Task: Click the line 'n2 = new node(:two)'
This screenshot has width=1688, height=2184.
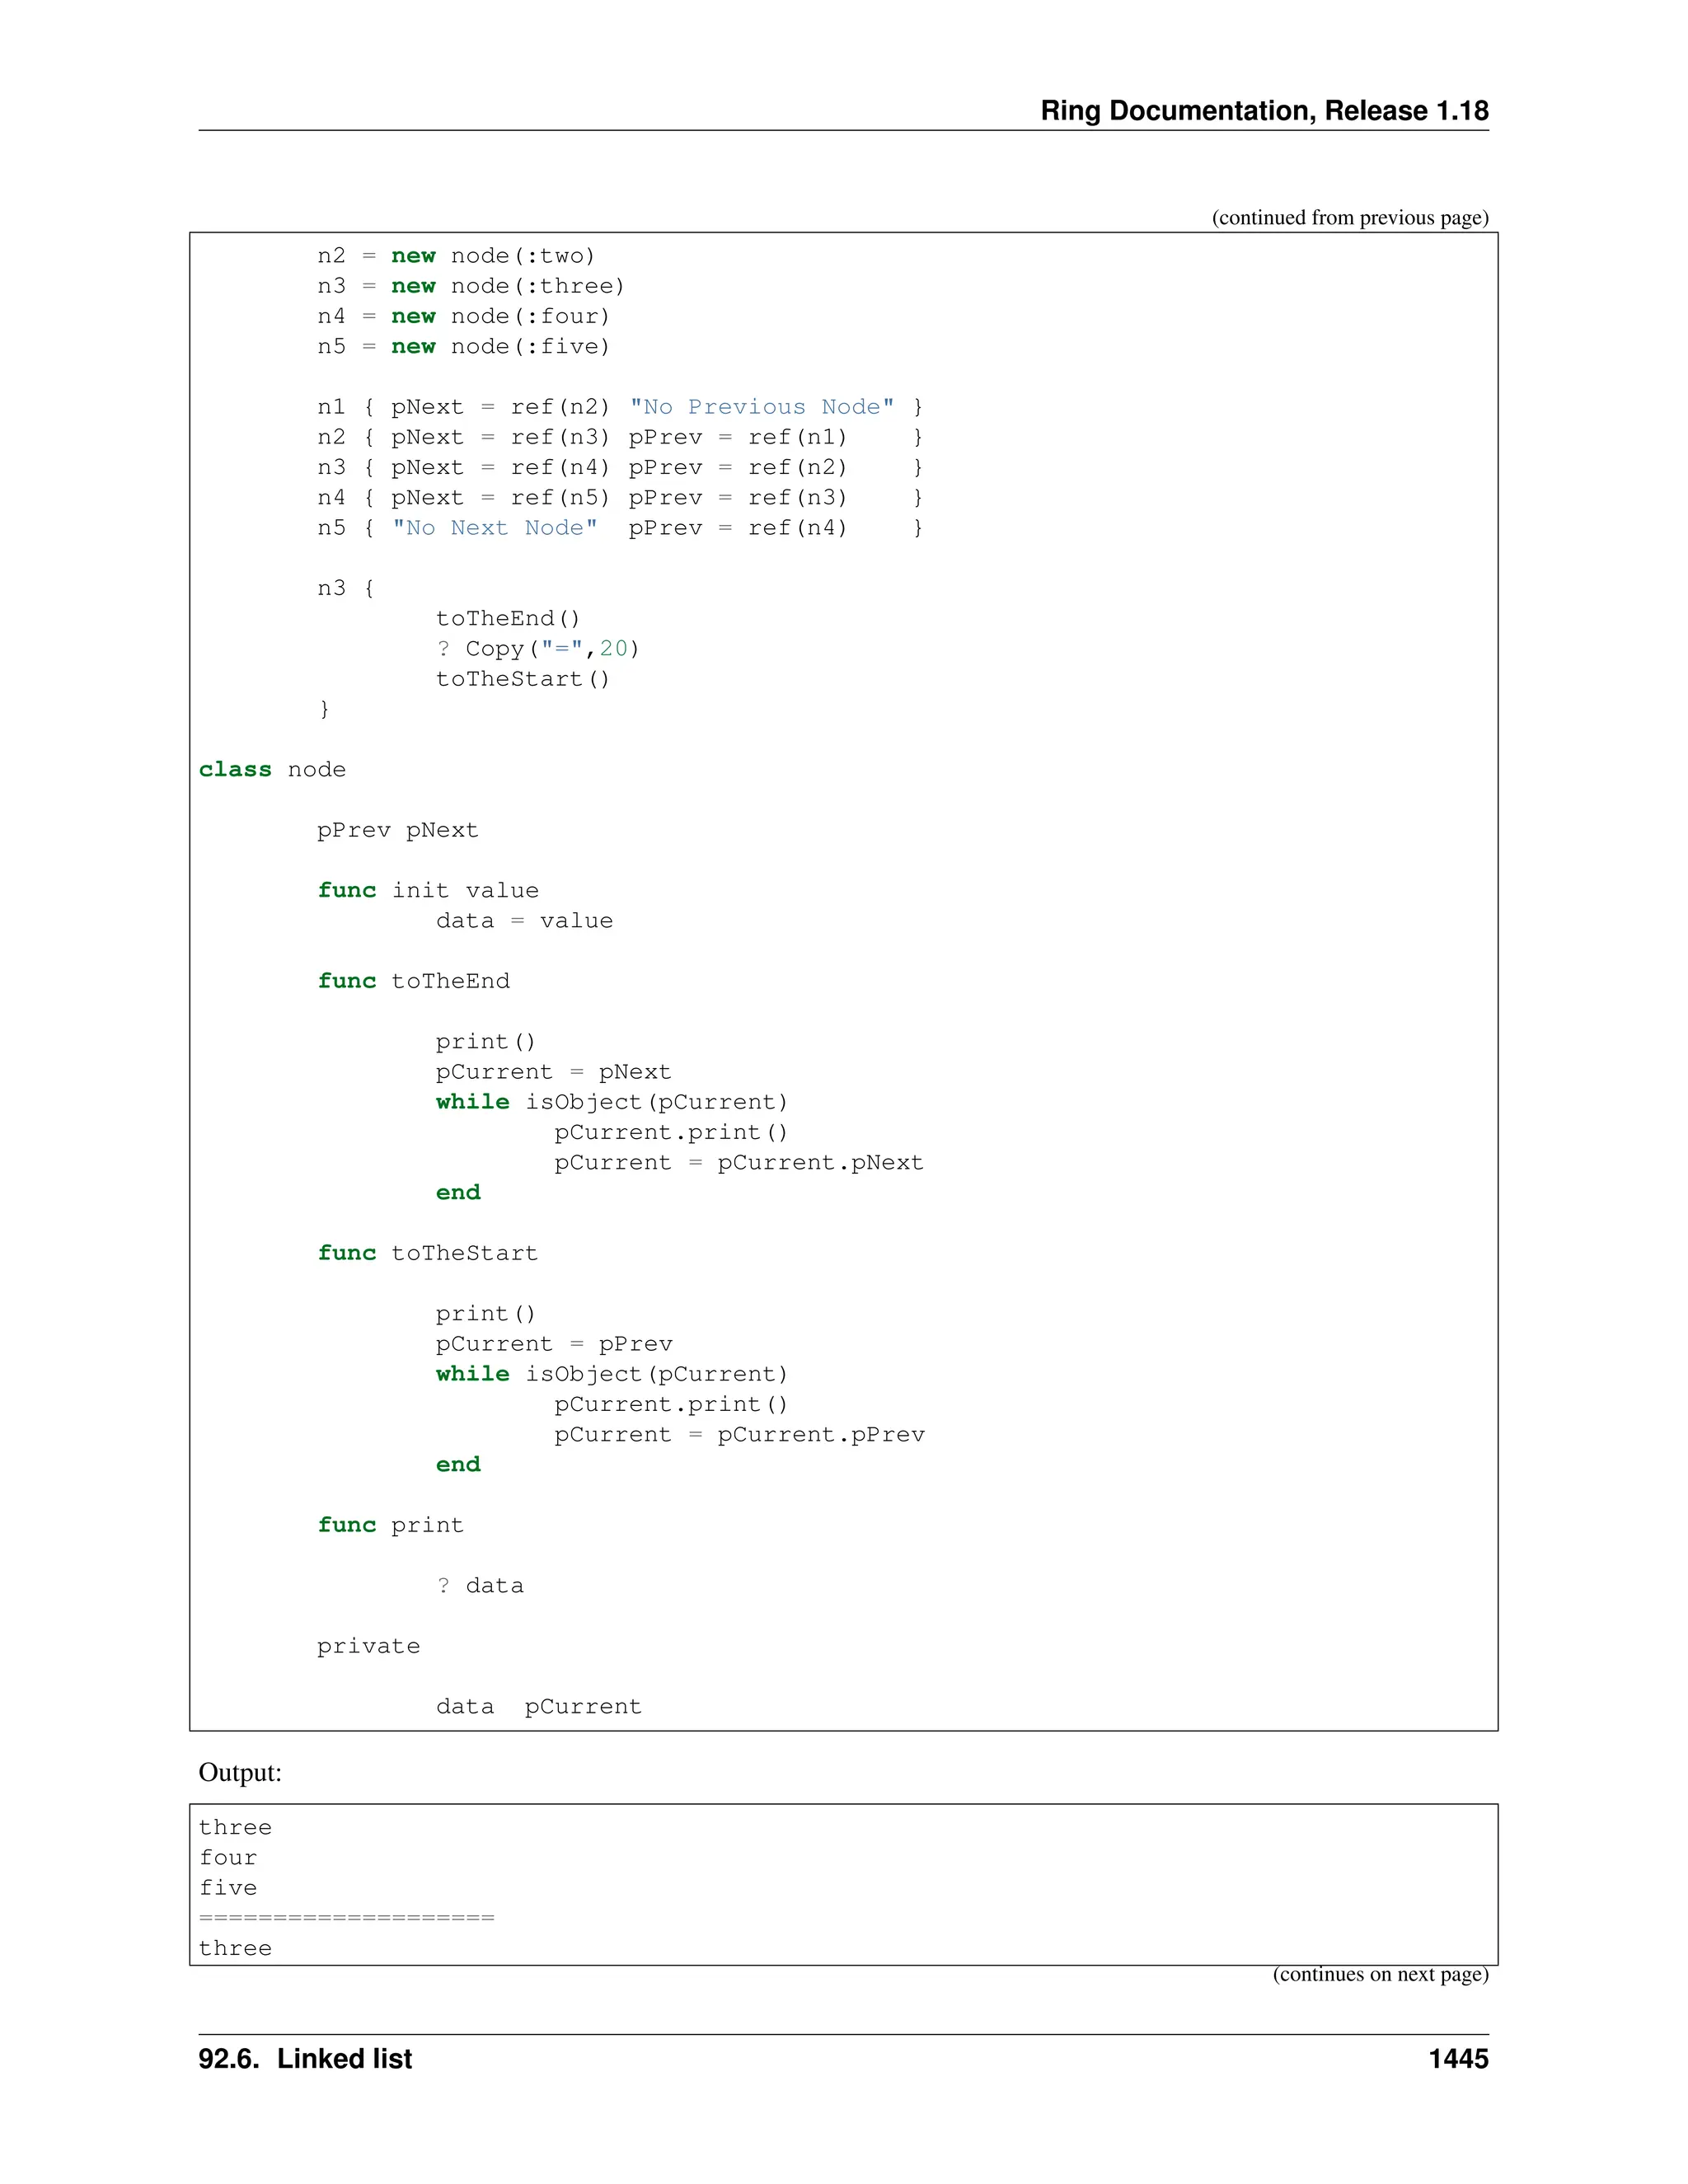Action: (456, 256)
